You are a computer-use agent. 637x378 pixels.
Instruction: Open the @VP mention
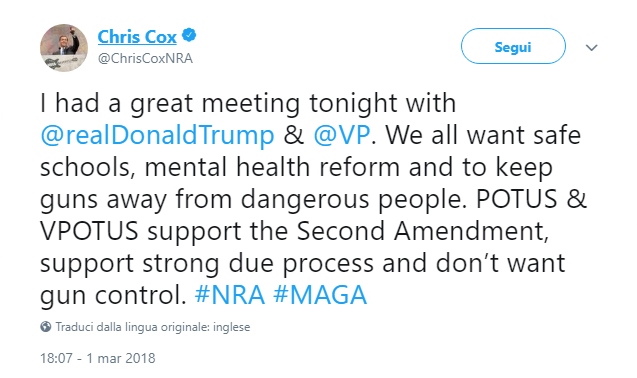pyautogui.click(x=342, y=135)
